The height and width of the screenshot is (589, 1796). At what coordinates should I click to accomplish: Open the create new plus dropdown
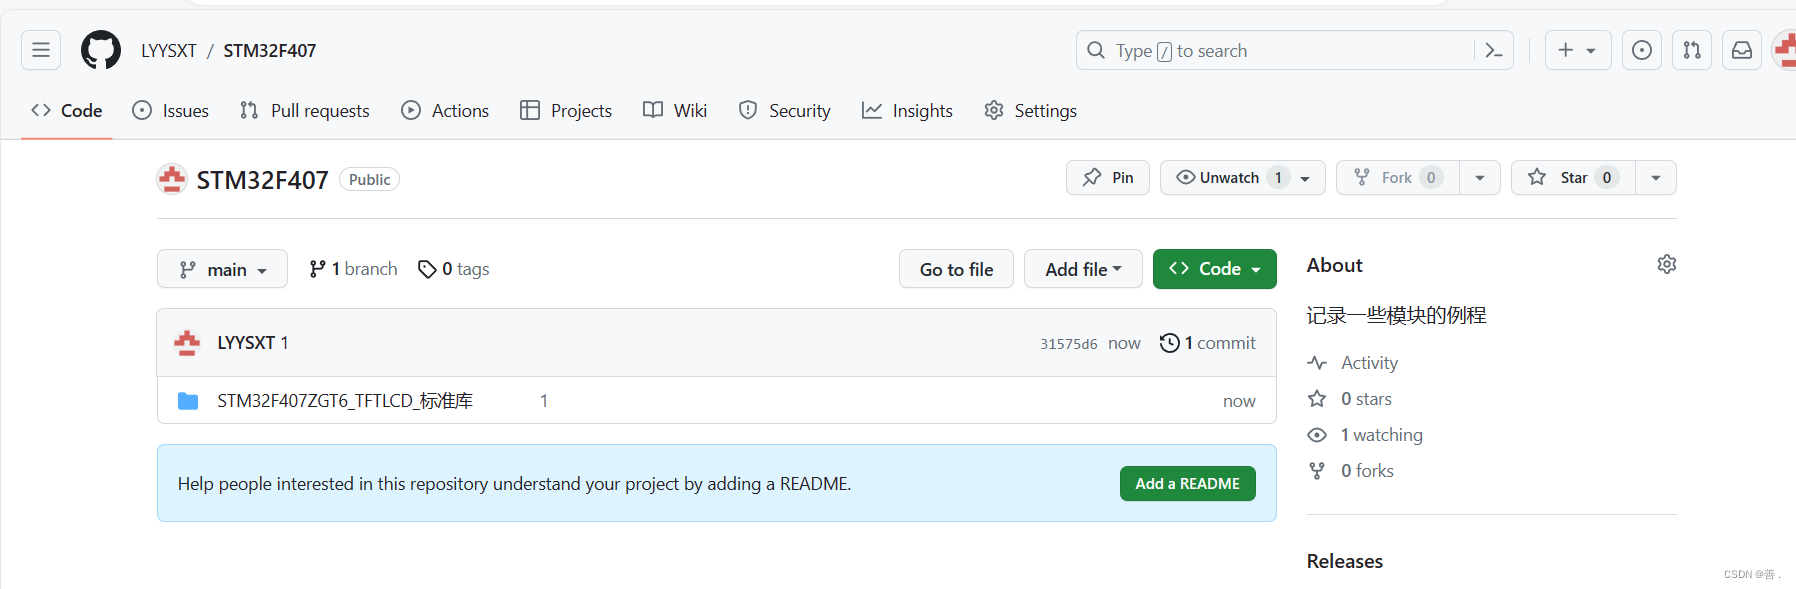1578,50
